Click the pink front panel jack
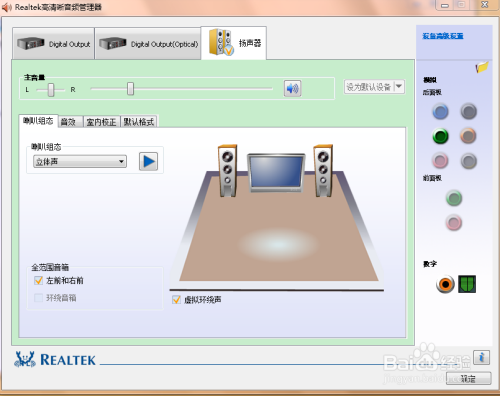This screenshot has width=500, height=396. coord(454,222)
